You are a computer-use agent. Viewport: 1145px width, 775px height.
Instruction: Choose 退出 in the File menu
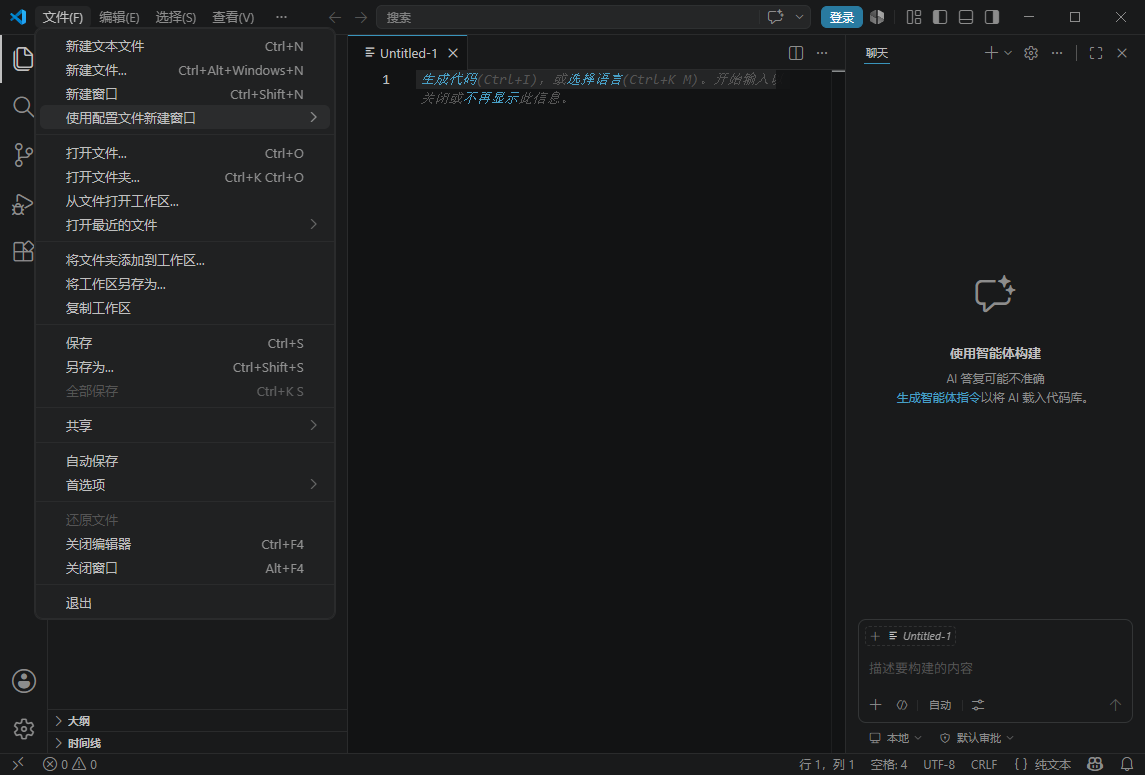click(185, 603)
